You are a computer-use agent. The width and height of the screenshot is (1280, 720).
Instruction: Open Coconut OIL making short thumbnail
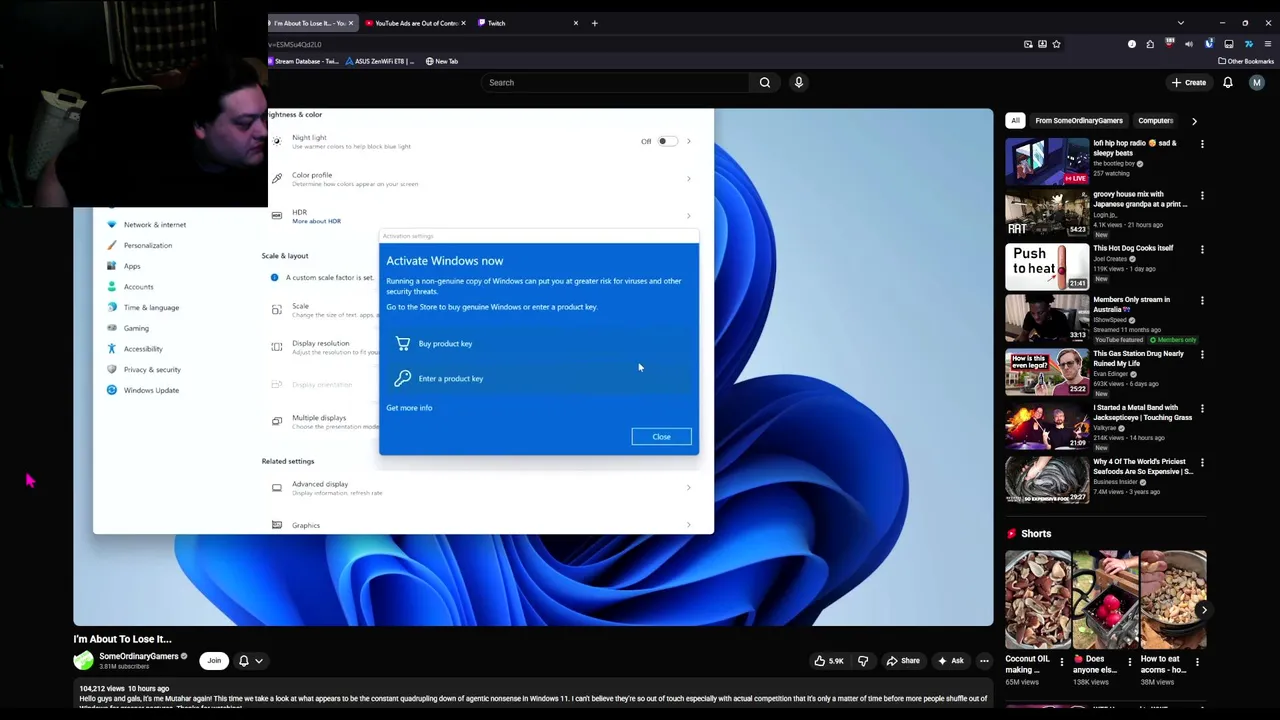point(1037,599)
